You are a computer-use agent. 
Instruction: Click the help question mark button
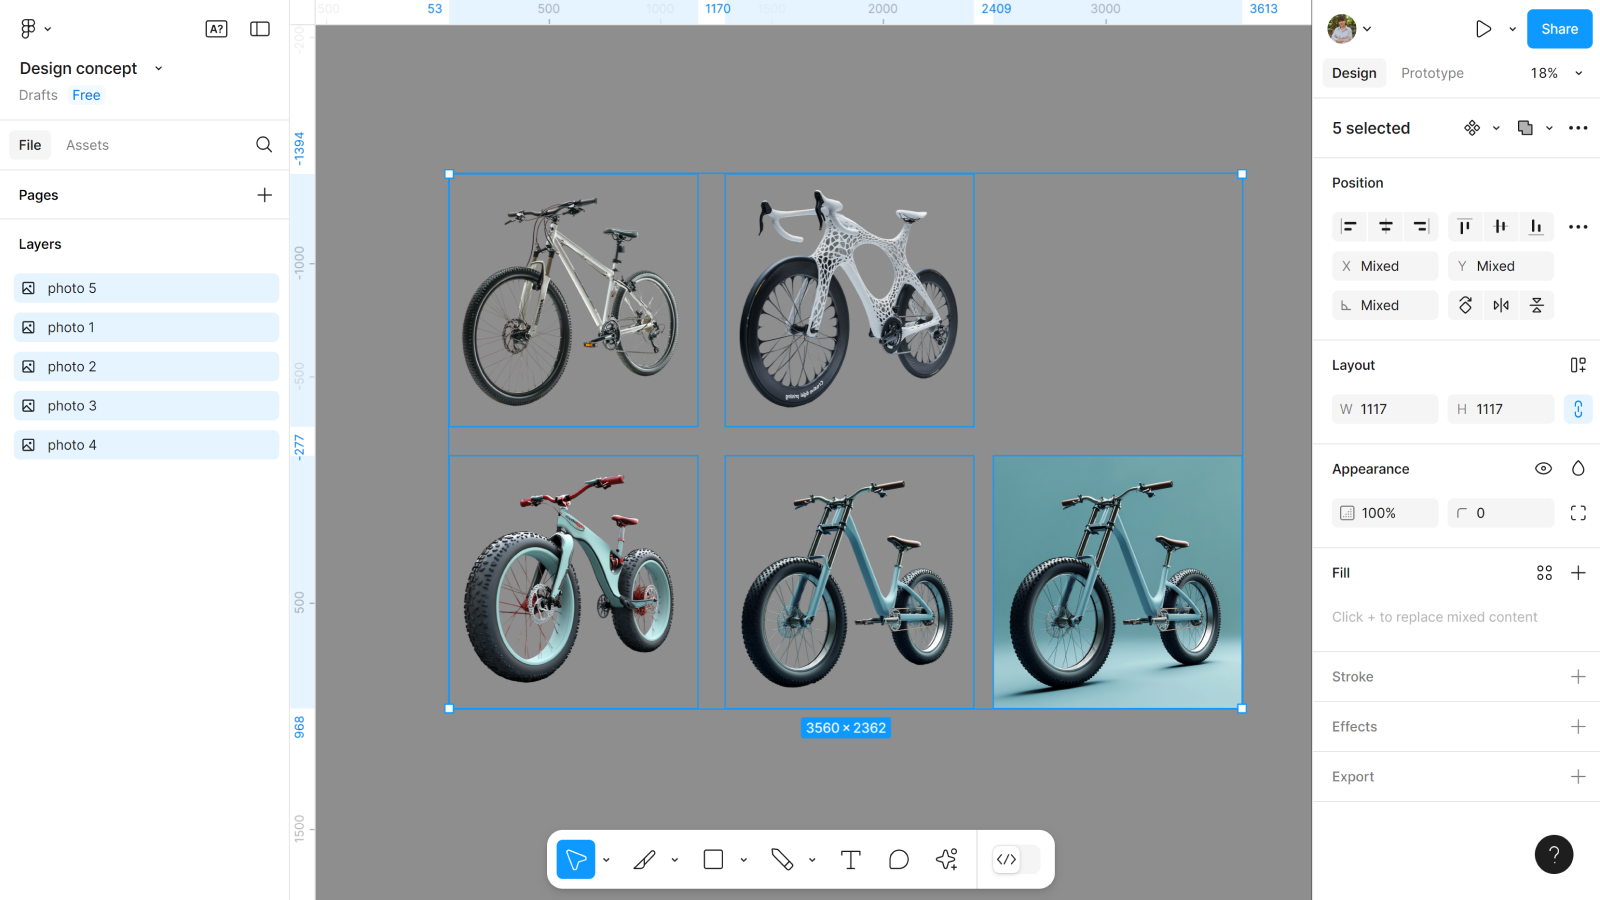pos(1553,854)
